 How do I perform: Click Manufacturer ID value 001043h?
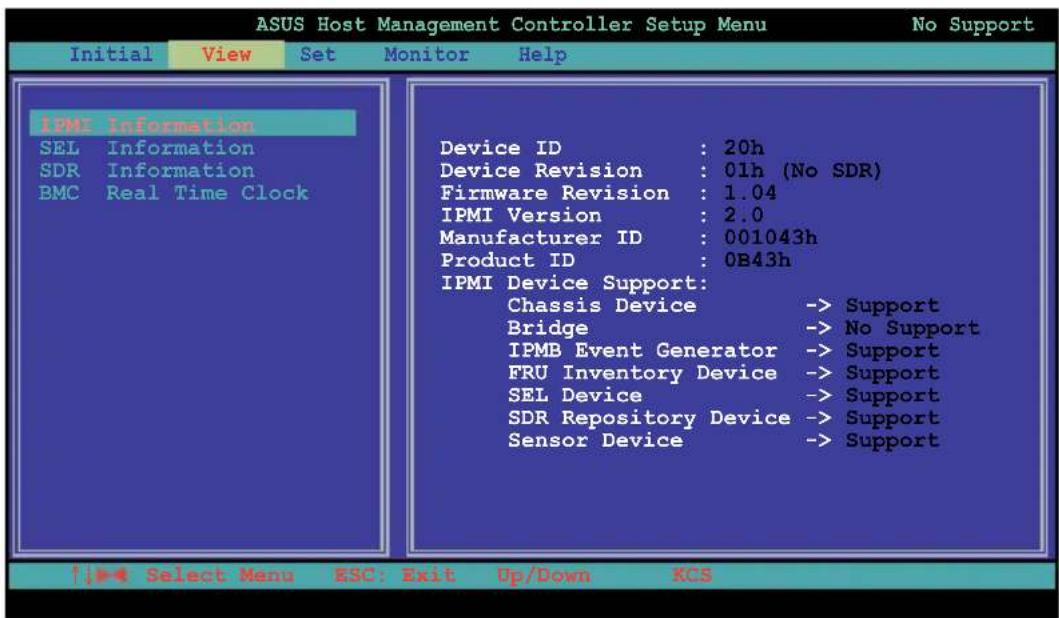tap(770, 238)
